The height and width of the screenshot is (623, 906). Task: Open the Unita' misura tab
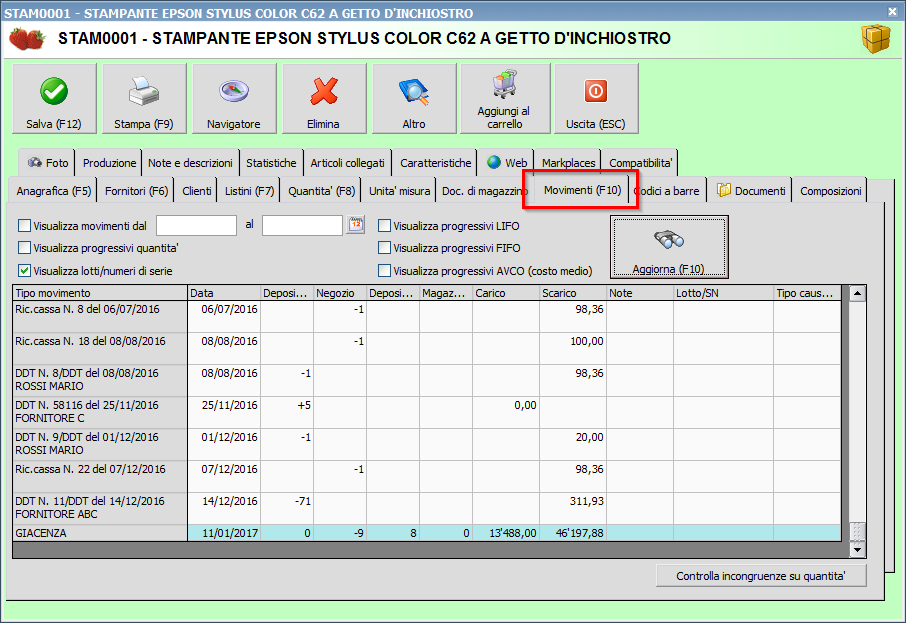(399, 191)
